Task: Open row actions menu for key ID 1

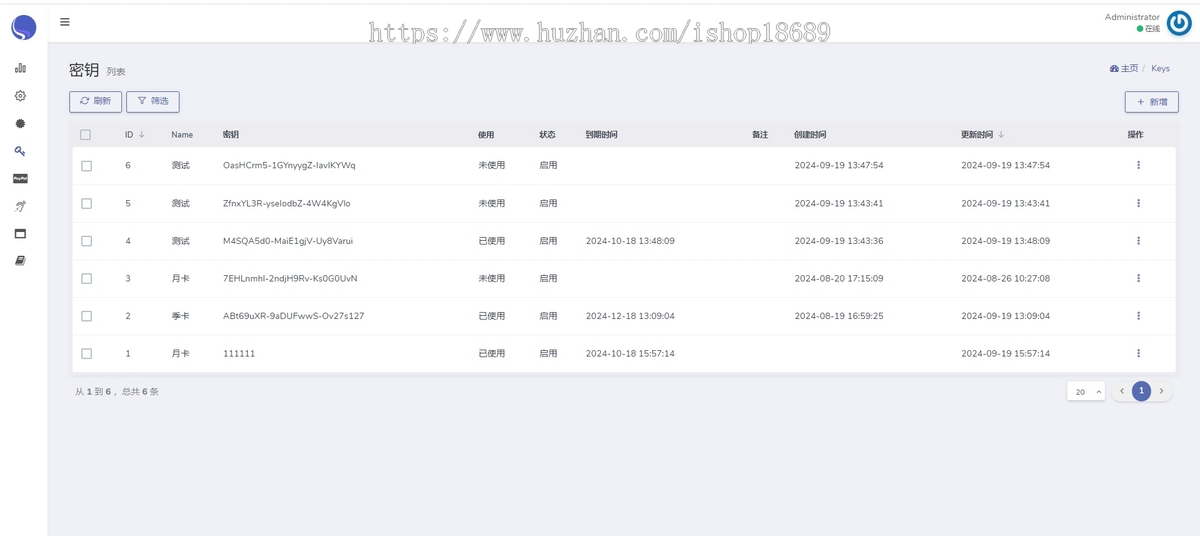Action: coord(1138,353)
